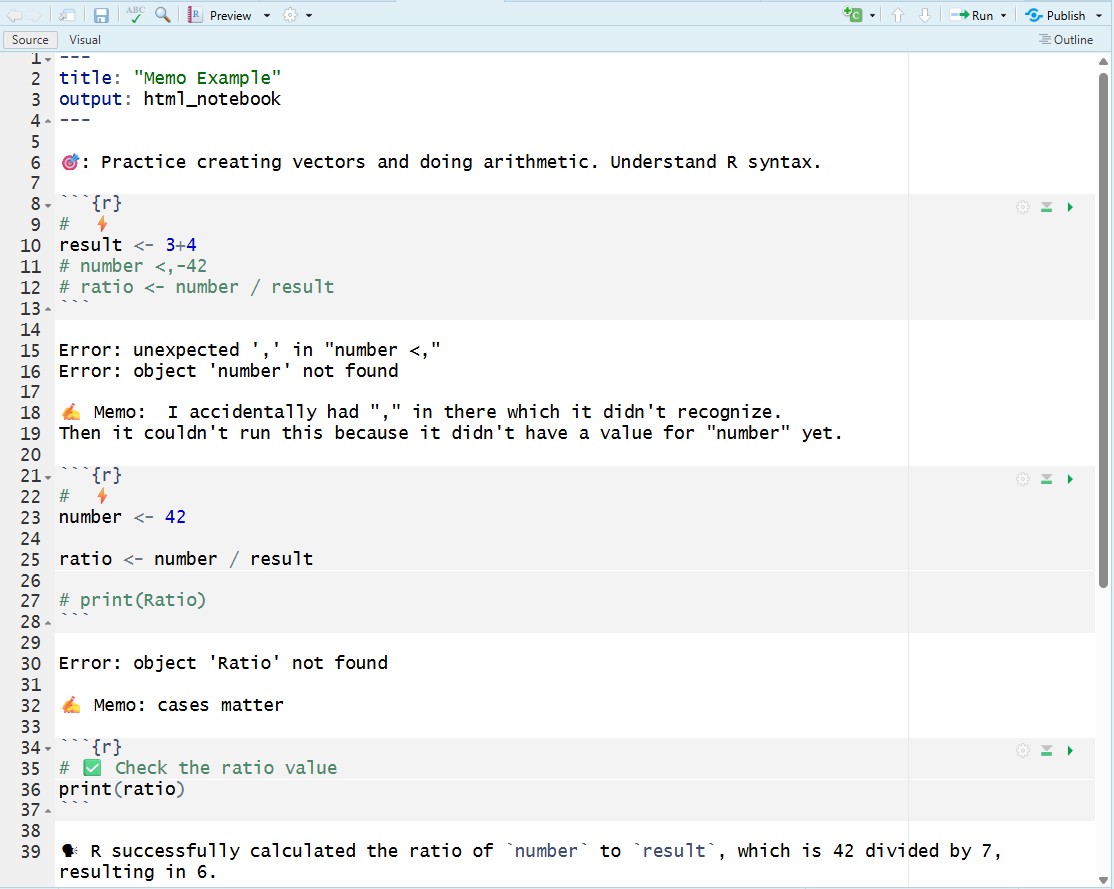Open chunk options gear on line 8
This screenshot has height=889, width=1114.
[1022, 207]
